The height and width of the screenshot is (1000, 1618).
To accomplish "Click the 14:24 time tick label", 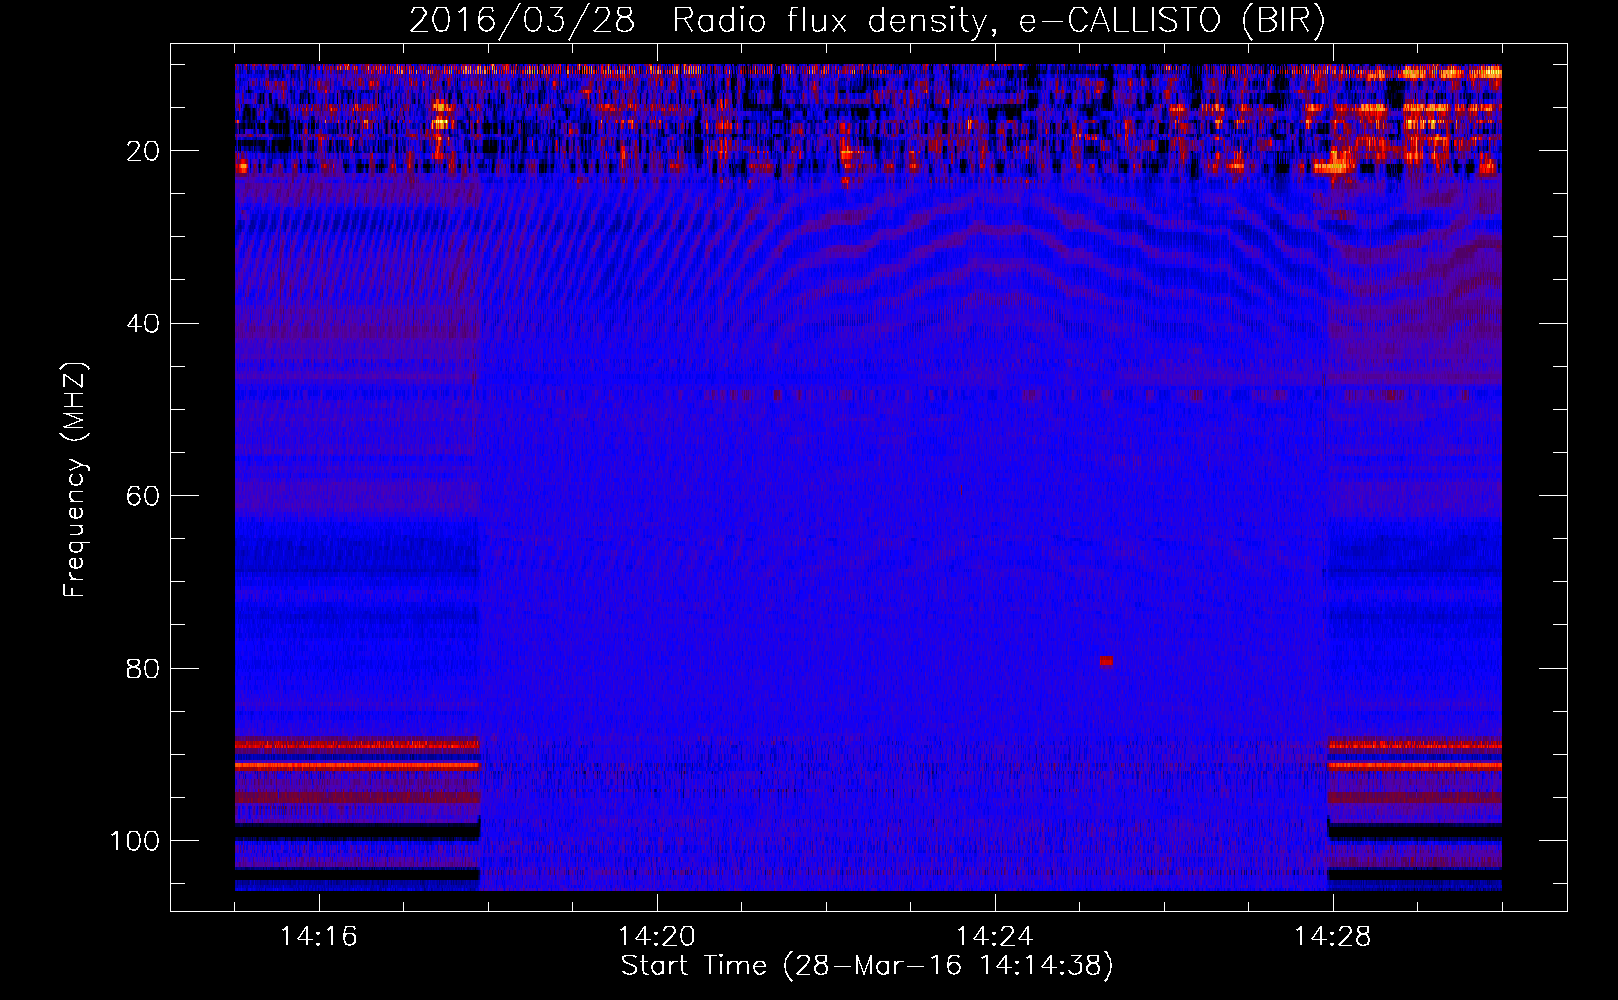I will (x=995, y=936).
